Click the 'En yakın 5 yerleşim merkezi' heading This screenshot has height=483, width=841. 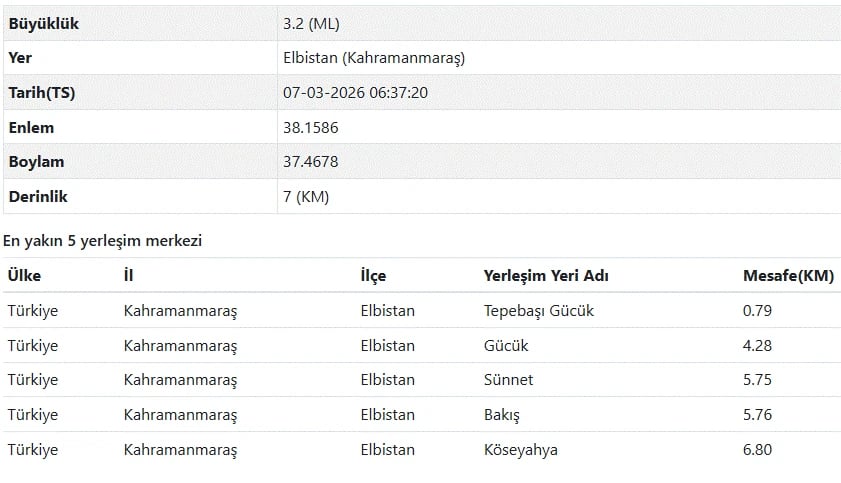[103, 241]
